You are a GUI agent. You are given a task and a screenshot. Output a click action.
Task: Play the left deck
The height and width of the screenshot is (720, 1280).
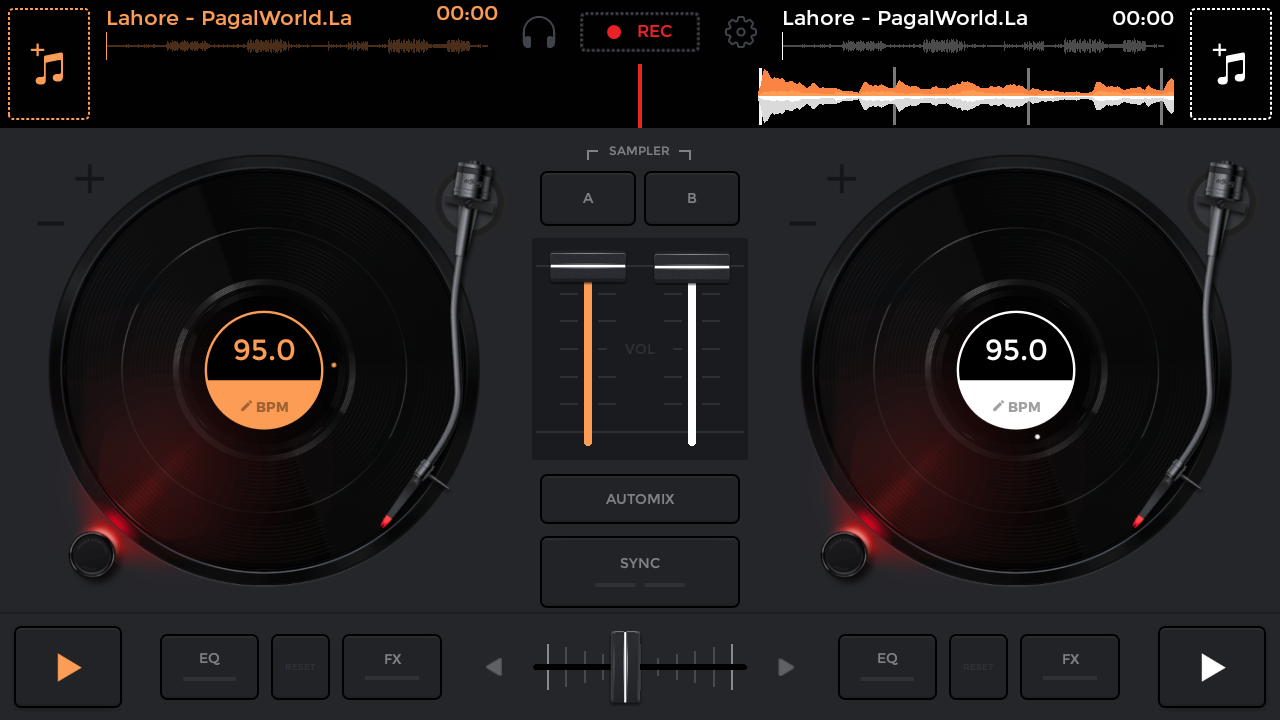tap(67, 667)
